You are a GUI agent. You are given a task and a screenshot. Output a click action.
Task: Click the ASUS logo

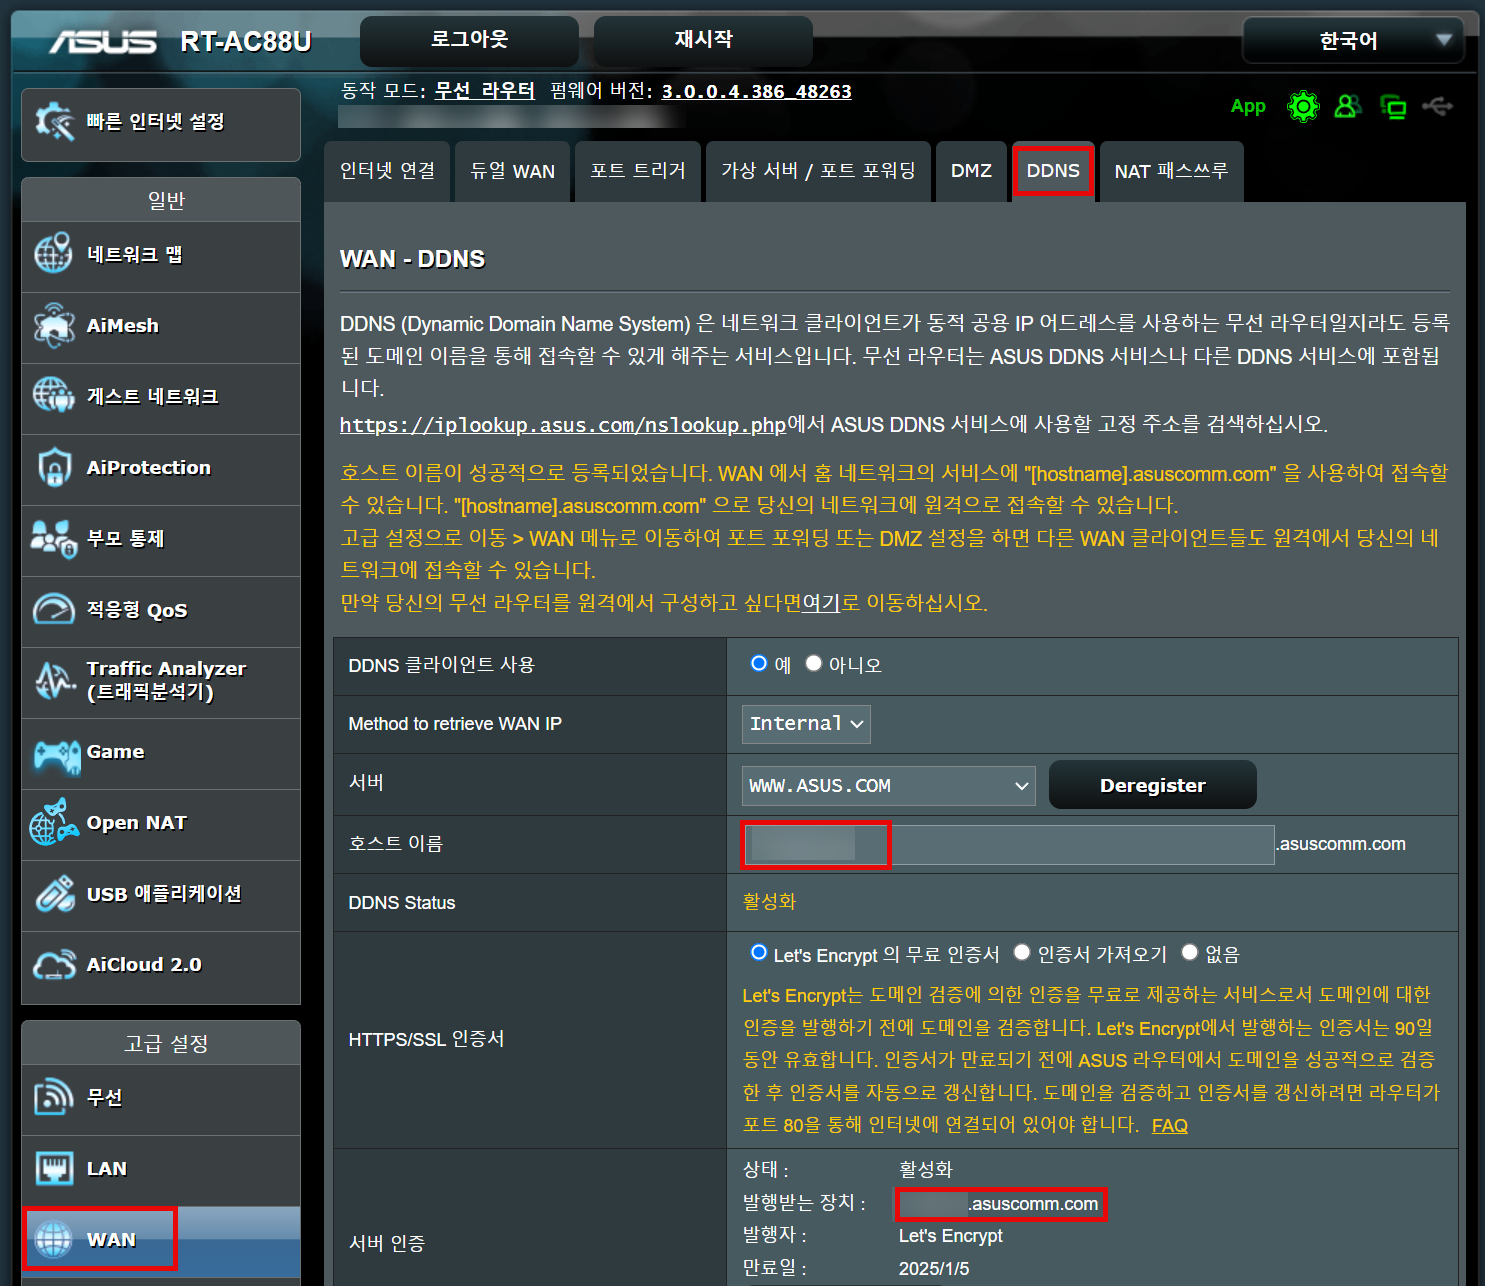pos(103,41)
